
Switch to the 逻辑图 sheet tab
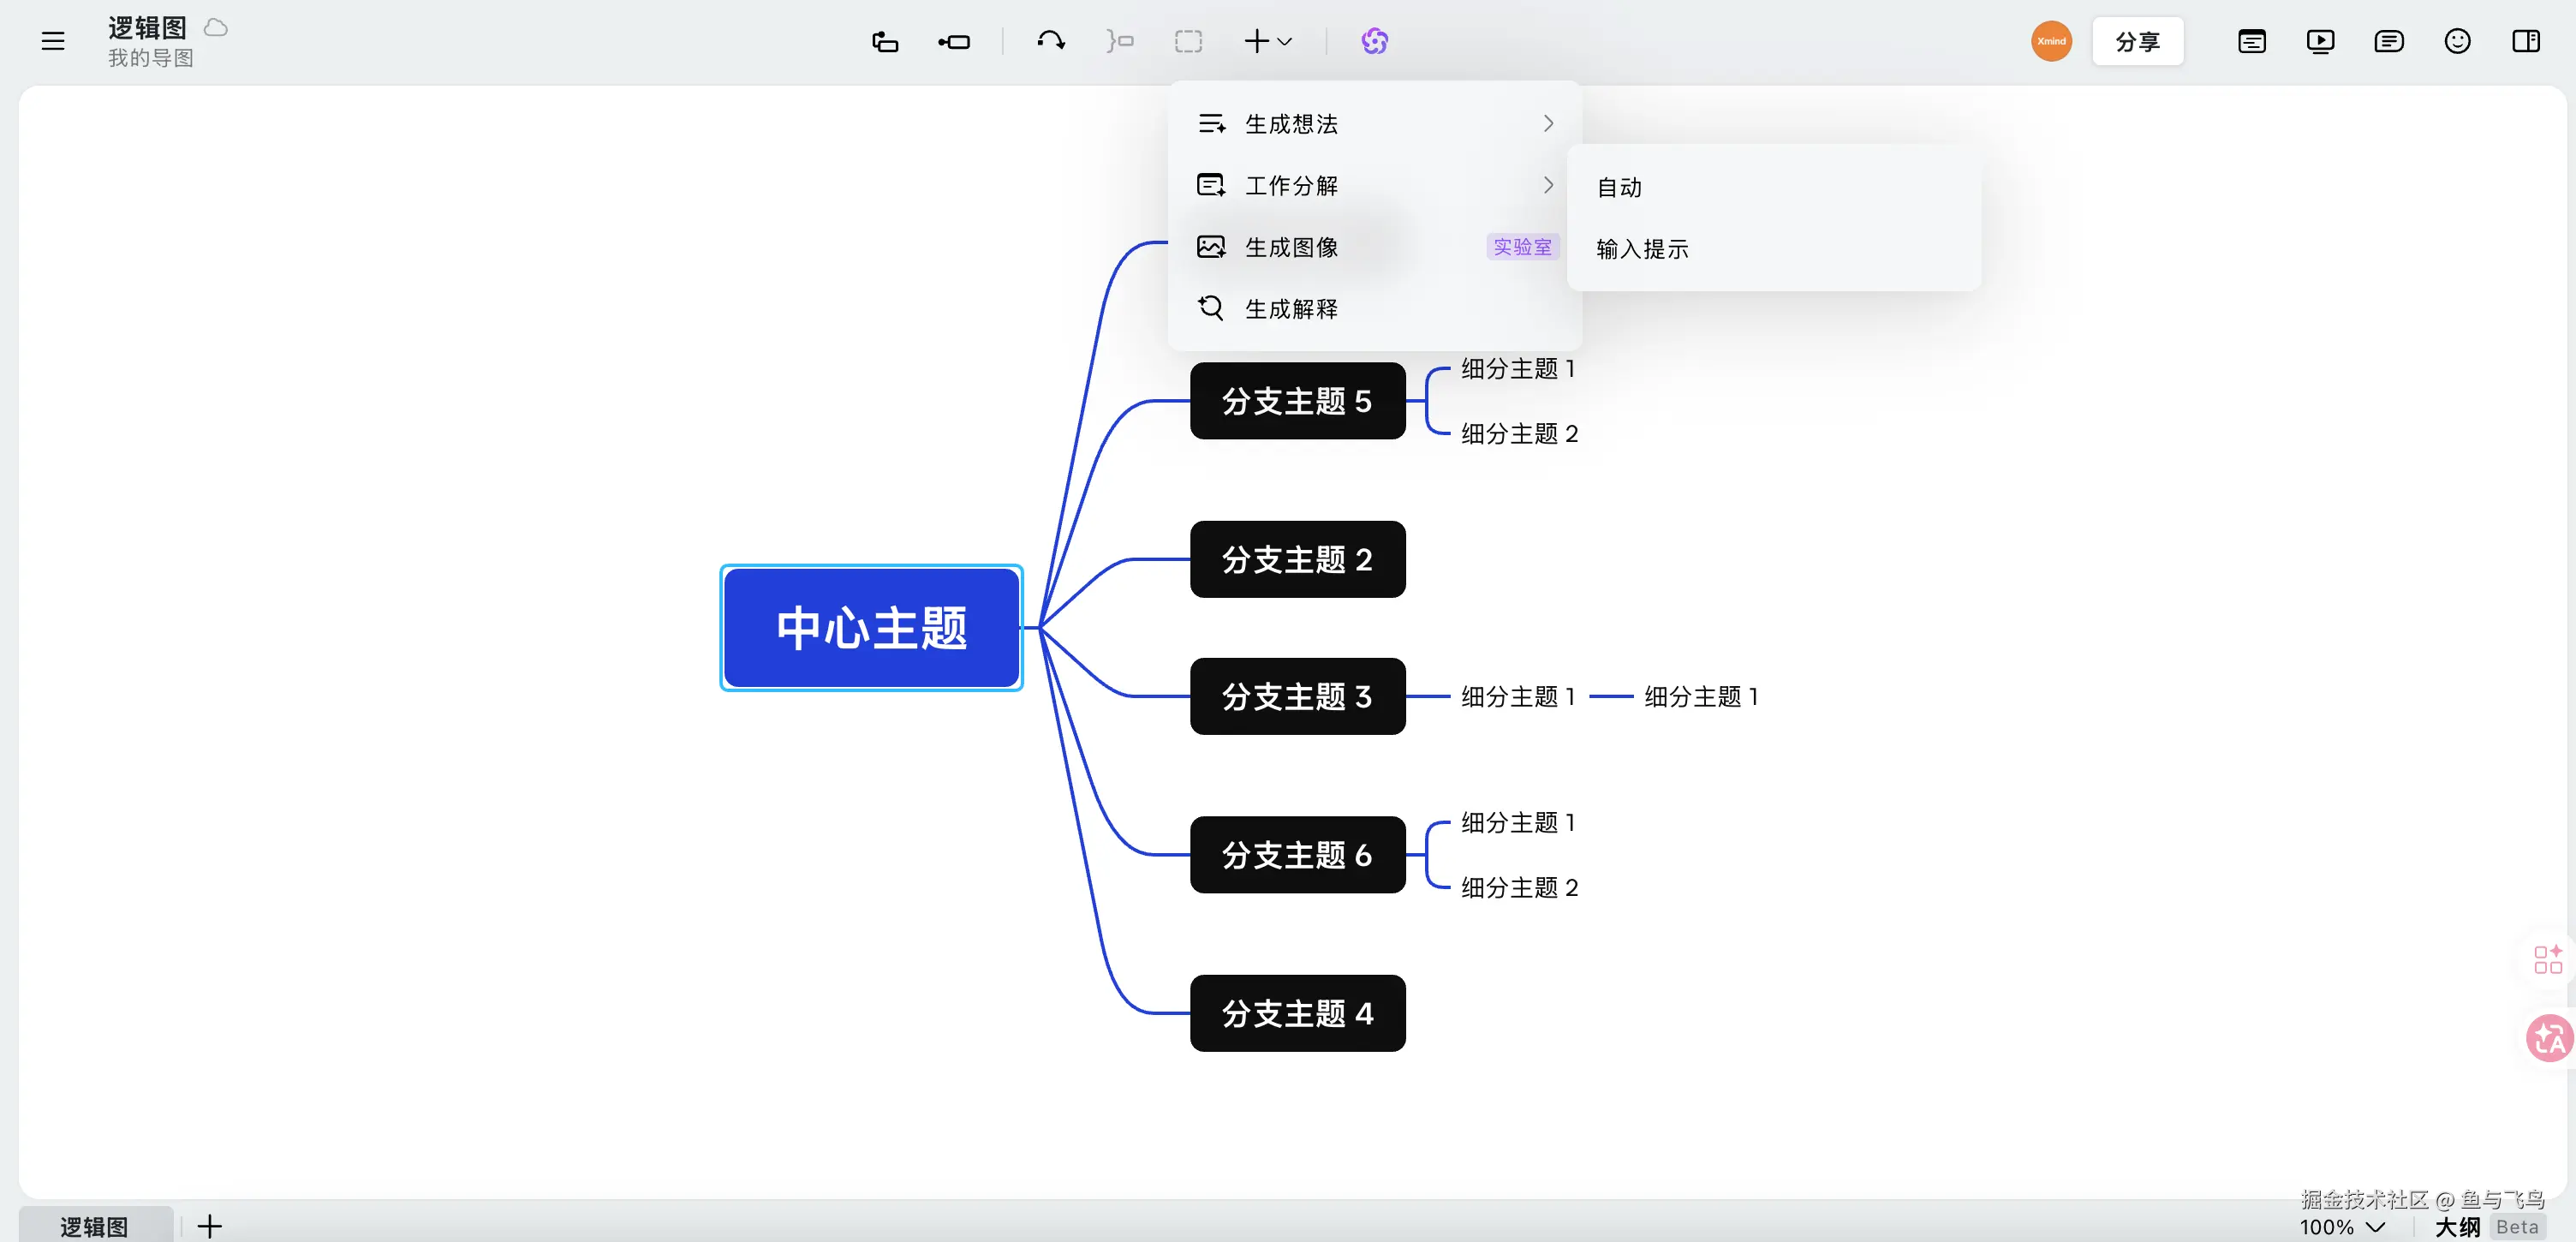tap(95, 1226)
